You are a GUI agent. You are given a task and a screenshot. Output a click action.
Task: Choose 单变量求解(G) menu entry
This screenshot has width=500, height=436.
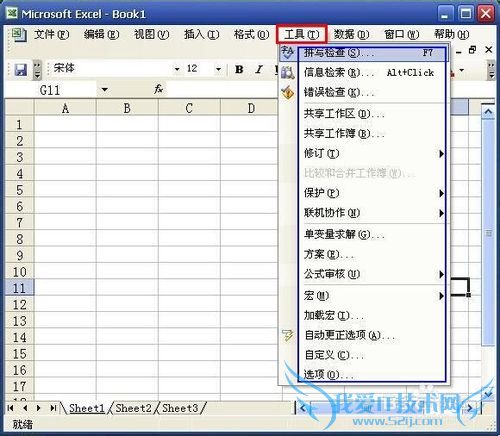point(364,235)
